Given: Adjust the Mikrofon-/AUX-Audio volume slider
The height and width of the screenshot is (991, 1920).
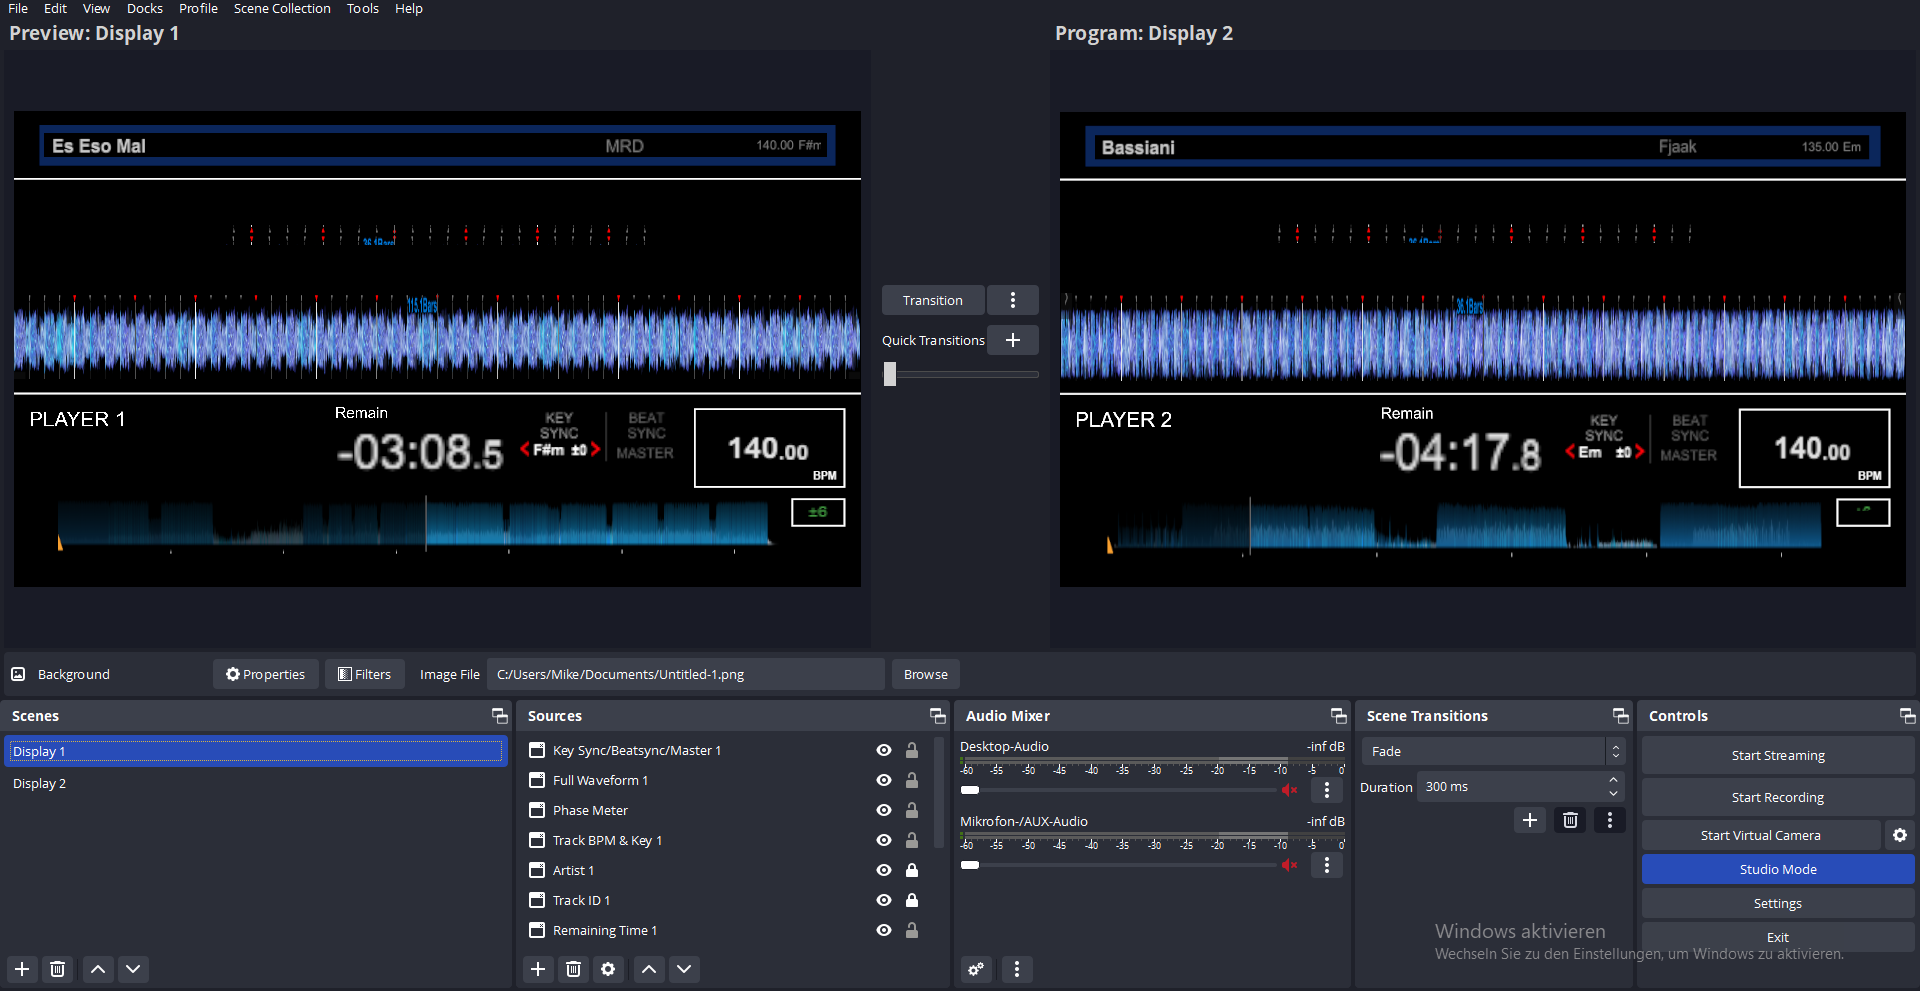Looking at the screenshot, I should [x=1118, y=865].
